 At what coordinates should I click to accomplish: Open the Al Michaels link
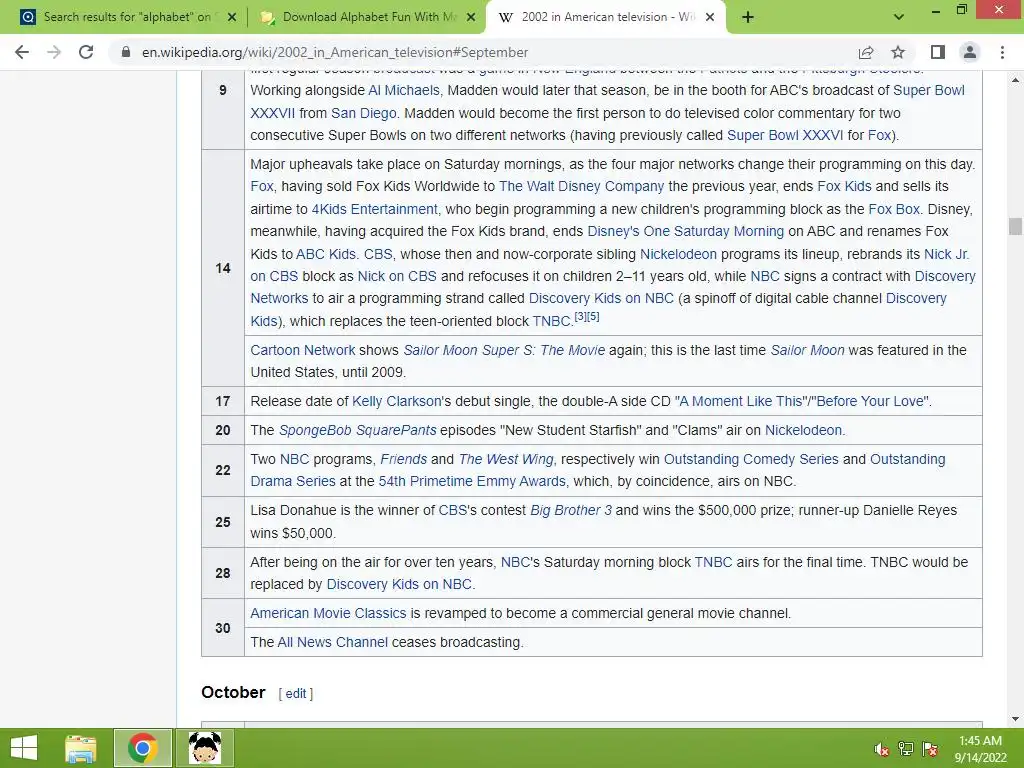404,90
